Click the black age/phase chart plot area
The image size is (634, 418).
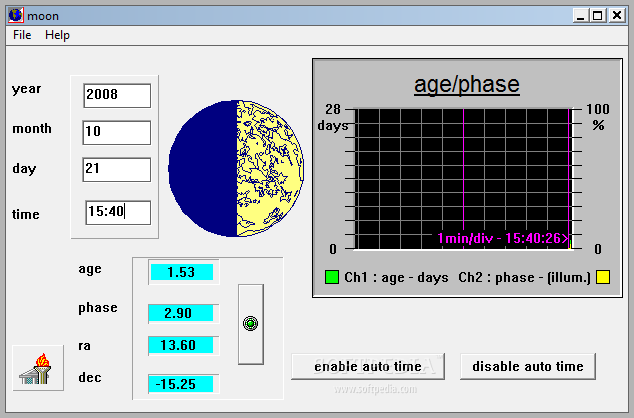coord(463,179)
